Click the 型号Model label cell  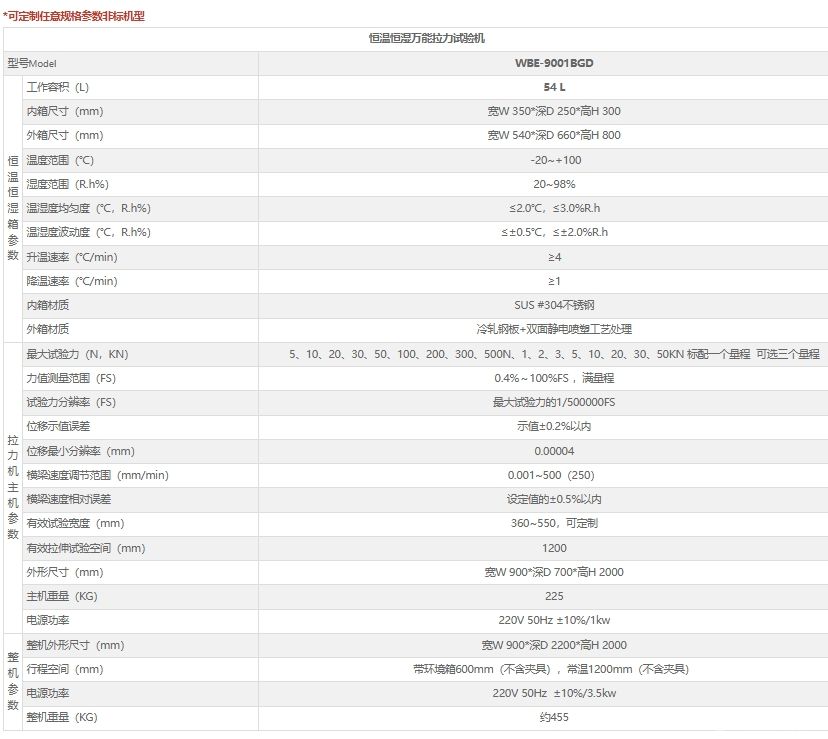coord(33,63)
